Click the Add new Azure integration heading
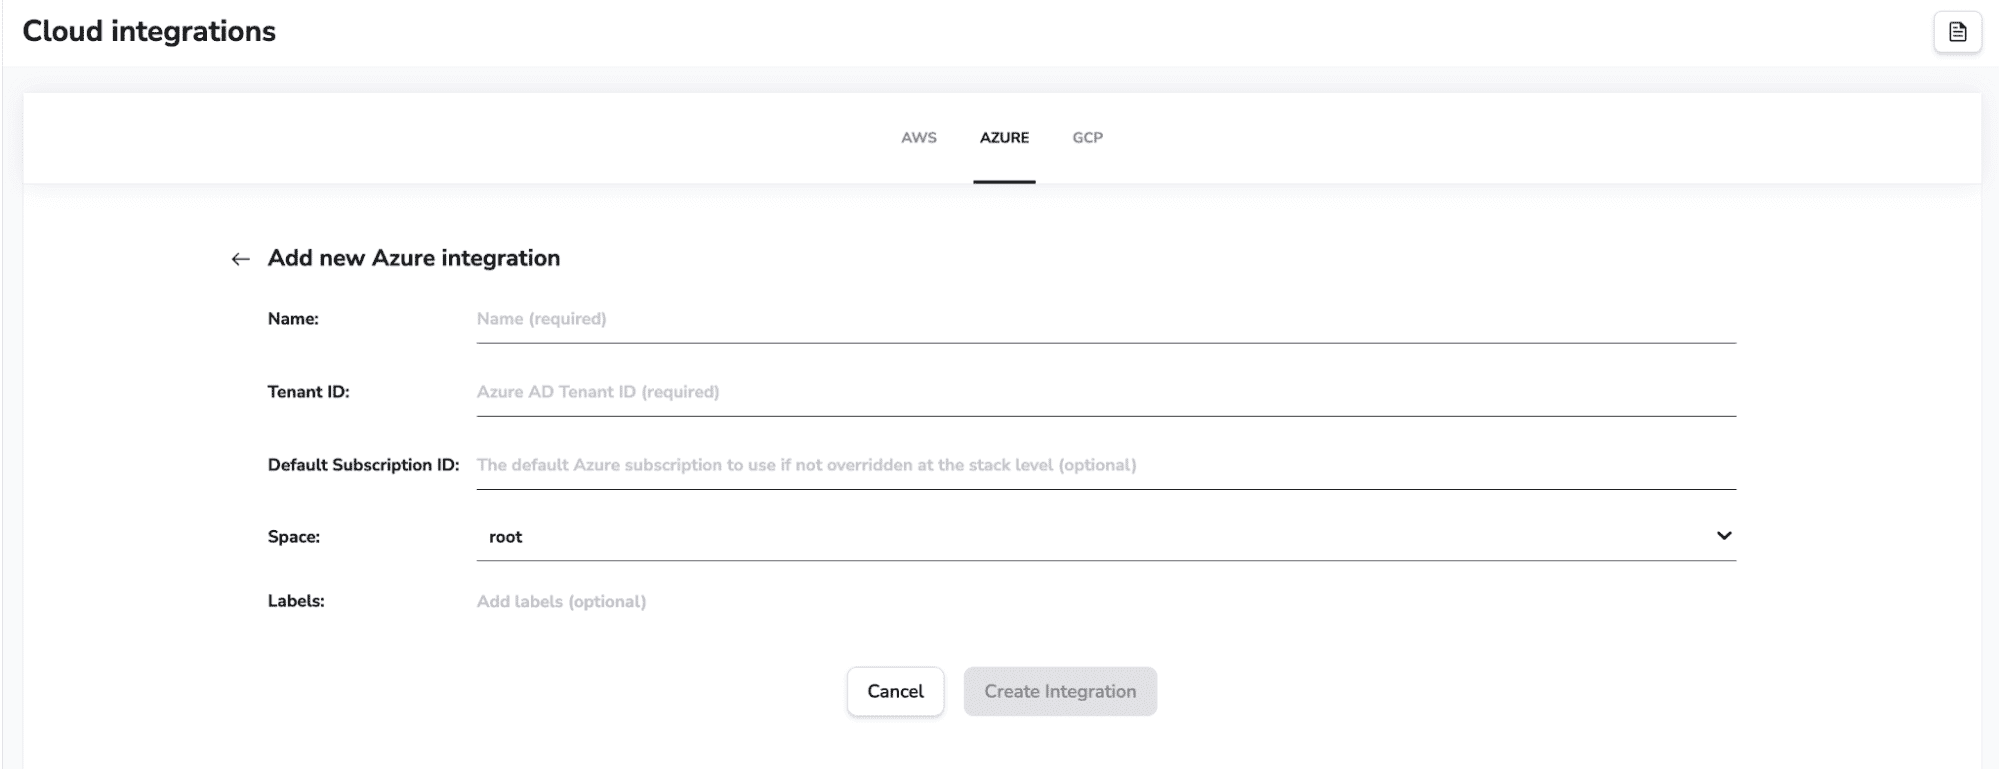 click(x=414, y=258)
